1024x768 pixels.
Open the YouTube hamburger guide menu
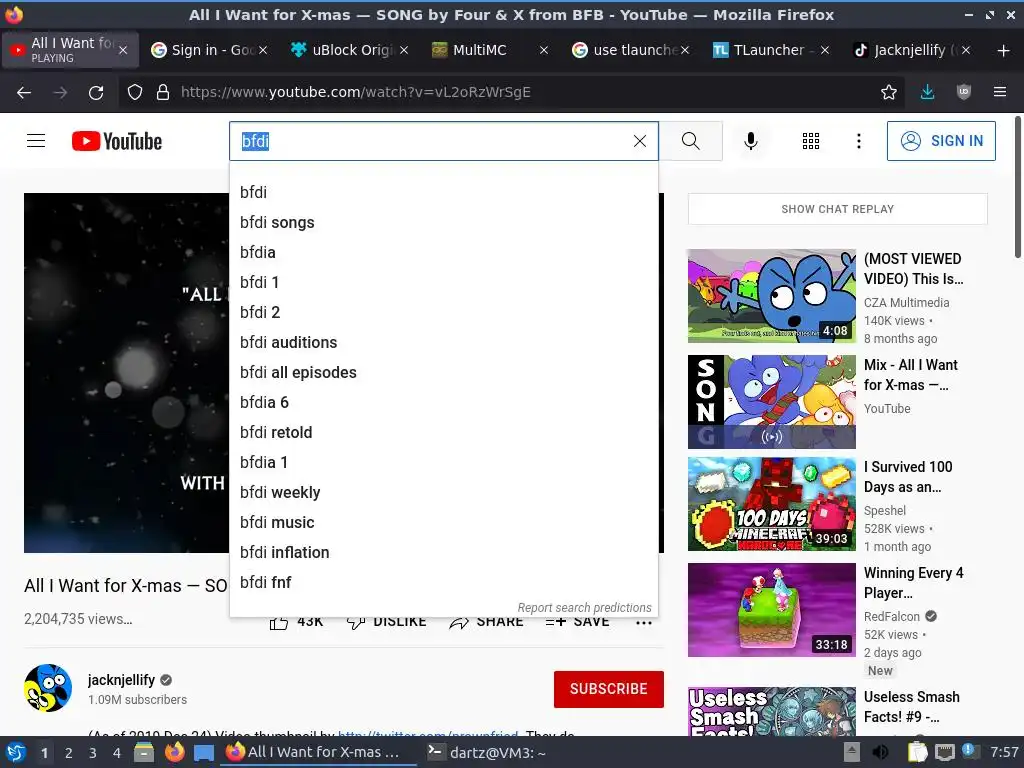tap(36, 141)
